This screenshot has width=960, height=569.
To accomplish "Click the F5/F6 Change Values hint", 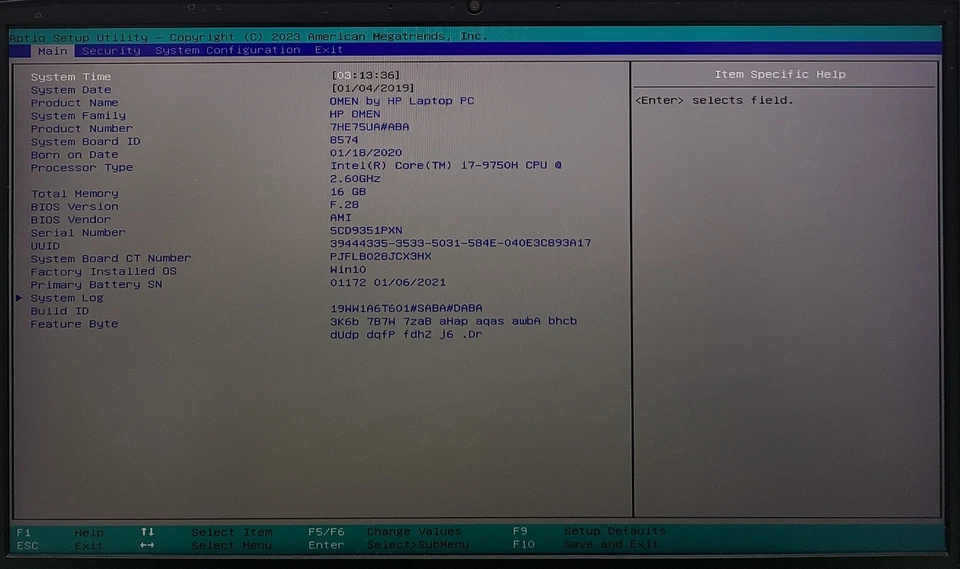I will coord(384,532).
